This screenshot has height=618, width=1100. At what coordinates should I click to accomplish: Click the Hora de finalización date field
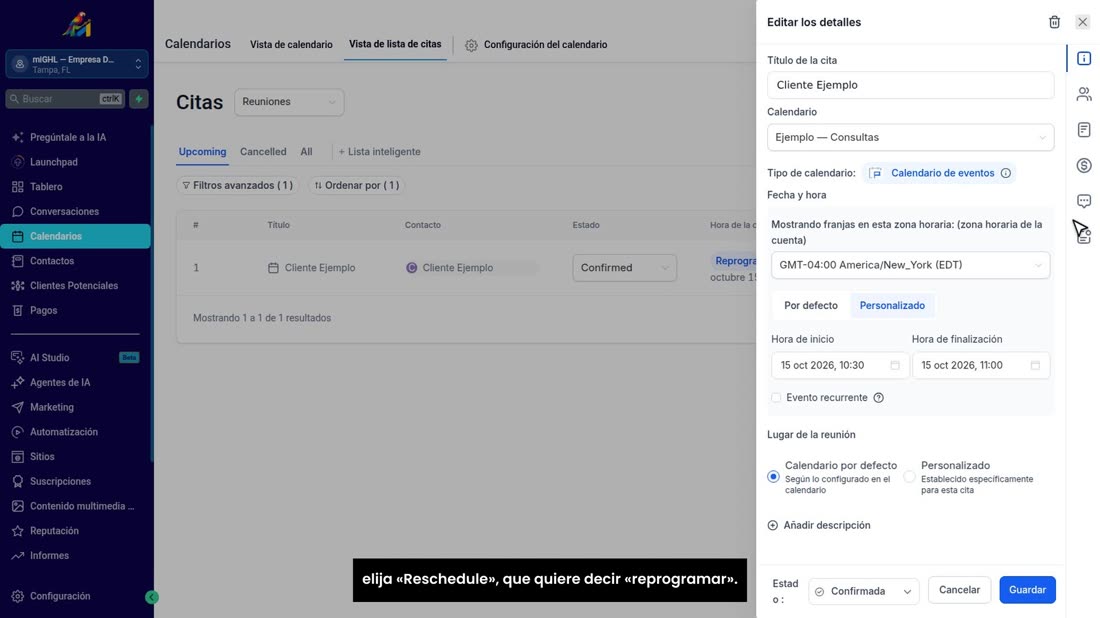[x=981, y=365]
